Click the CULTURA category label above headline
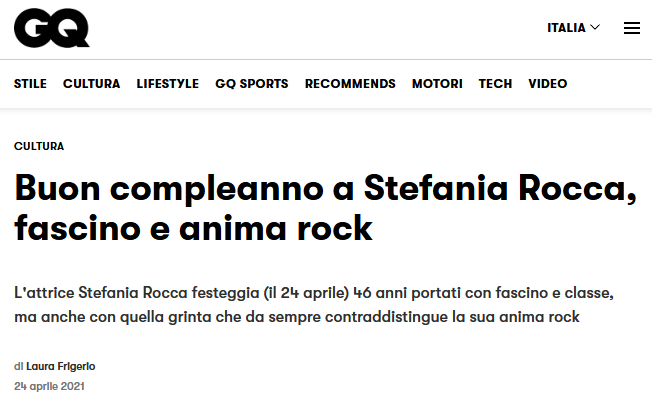Image resolution: width=652 pixels, height=400 pixels. [x=39, y=146]
